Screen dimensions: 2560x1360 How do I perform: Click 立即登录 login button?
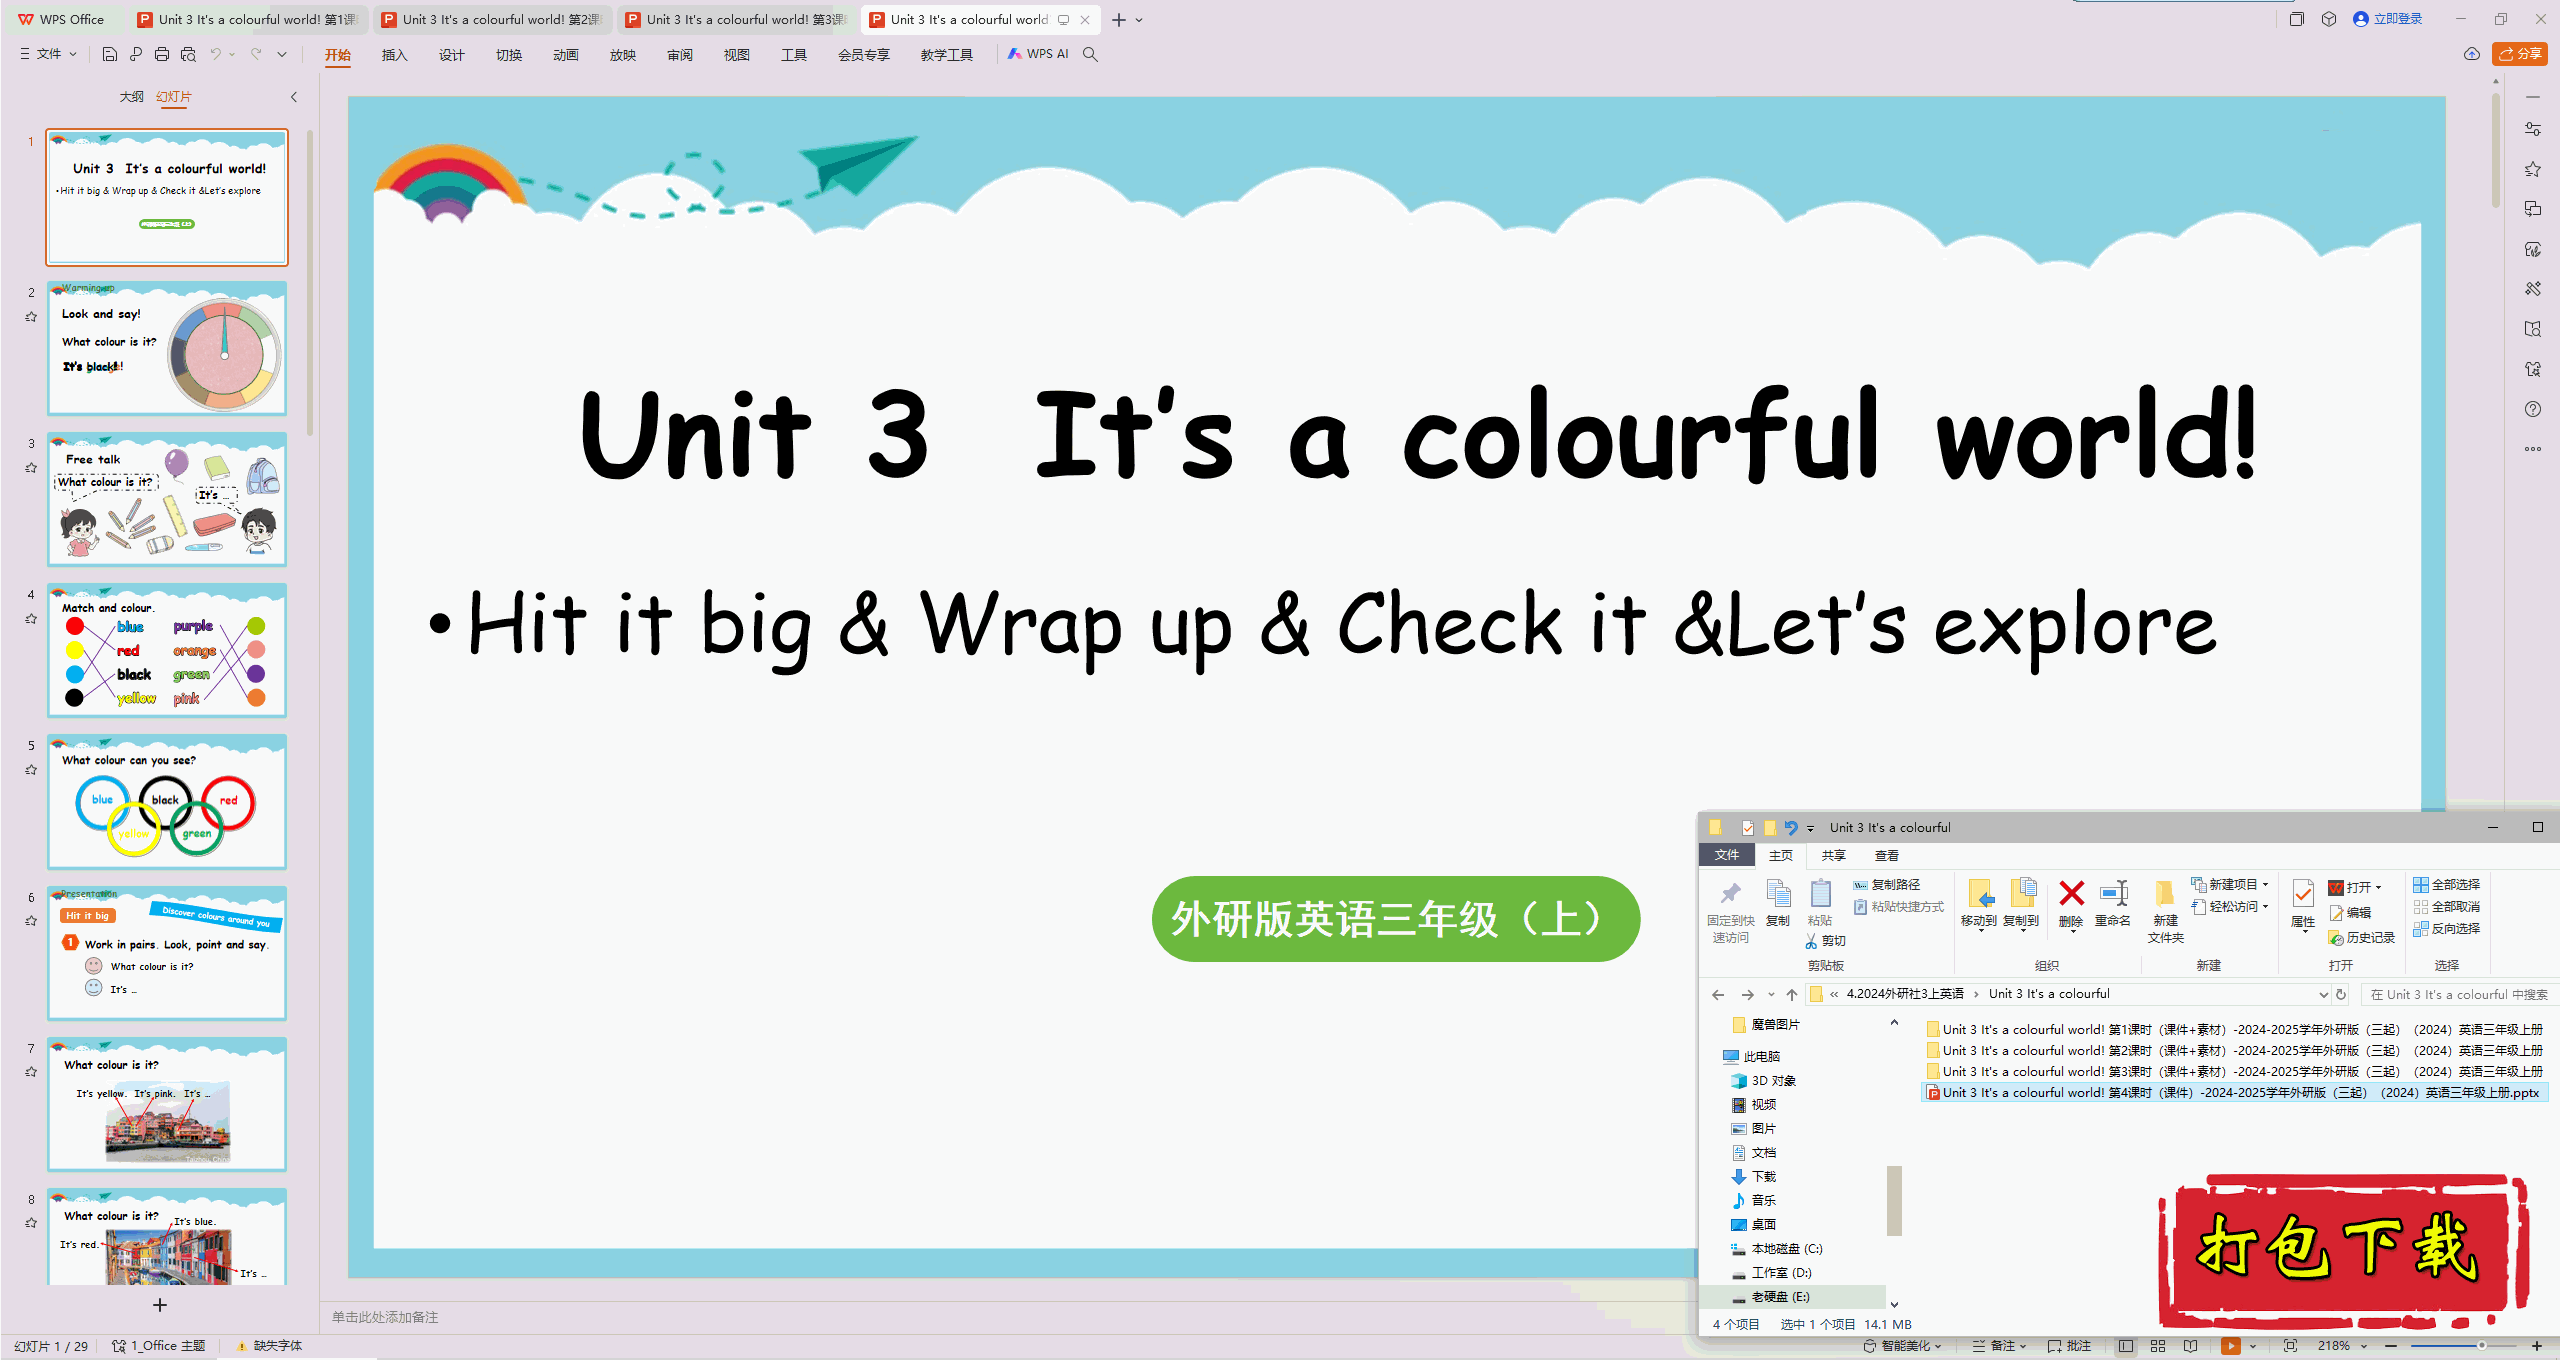2388,19
